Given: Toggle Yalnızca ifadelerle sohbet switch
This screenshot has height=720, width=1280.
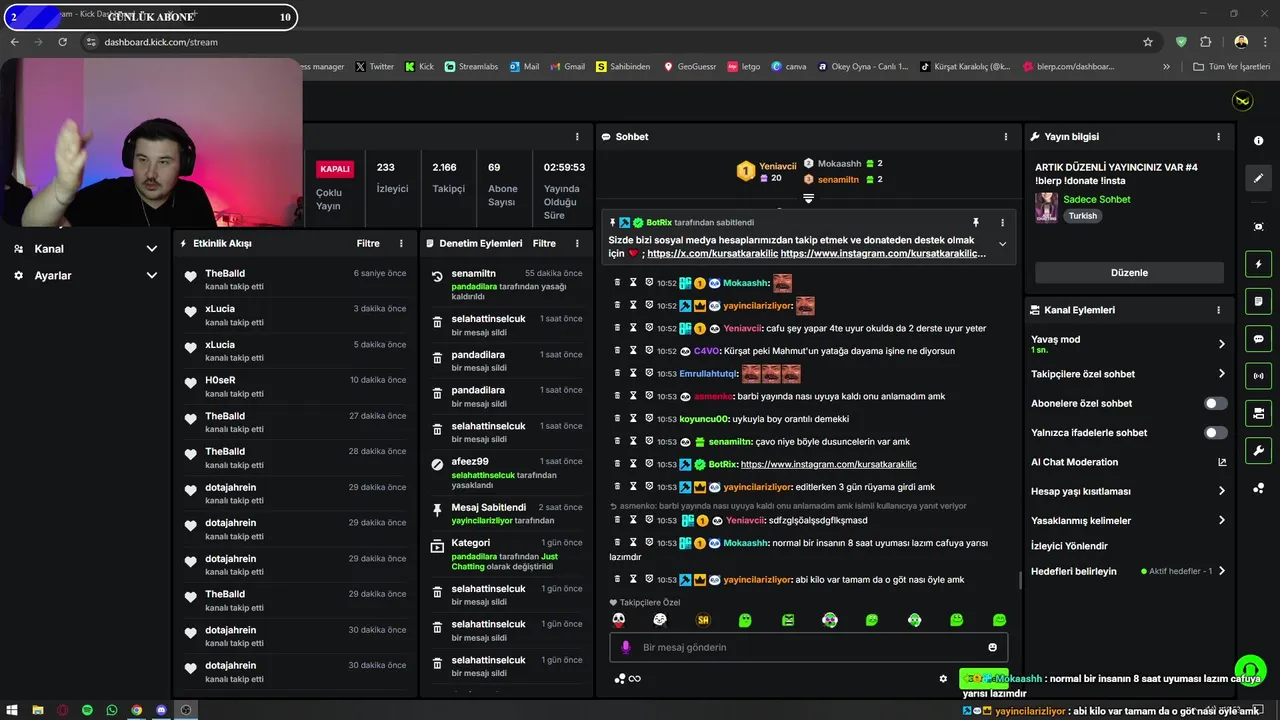Looking at the screenshot, I should [1215, 433].
